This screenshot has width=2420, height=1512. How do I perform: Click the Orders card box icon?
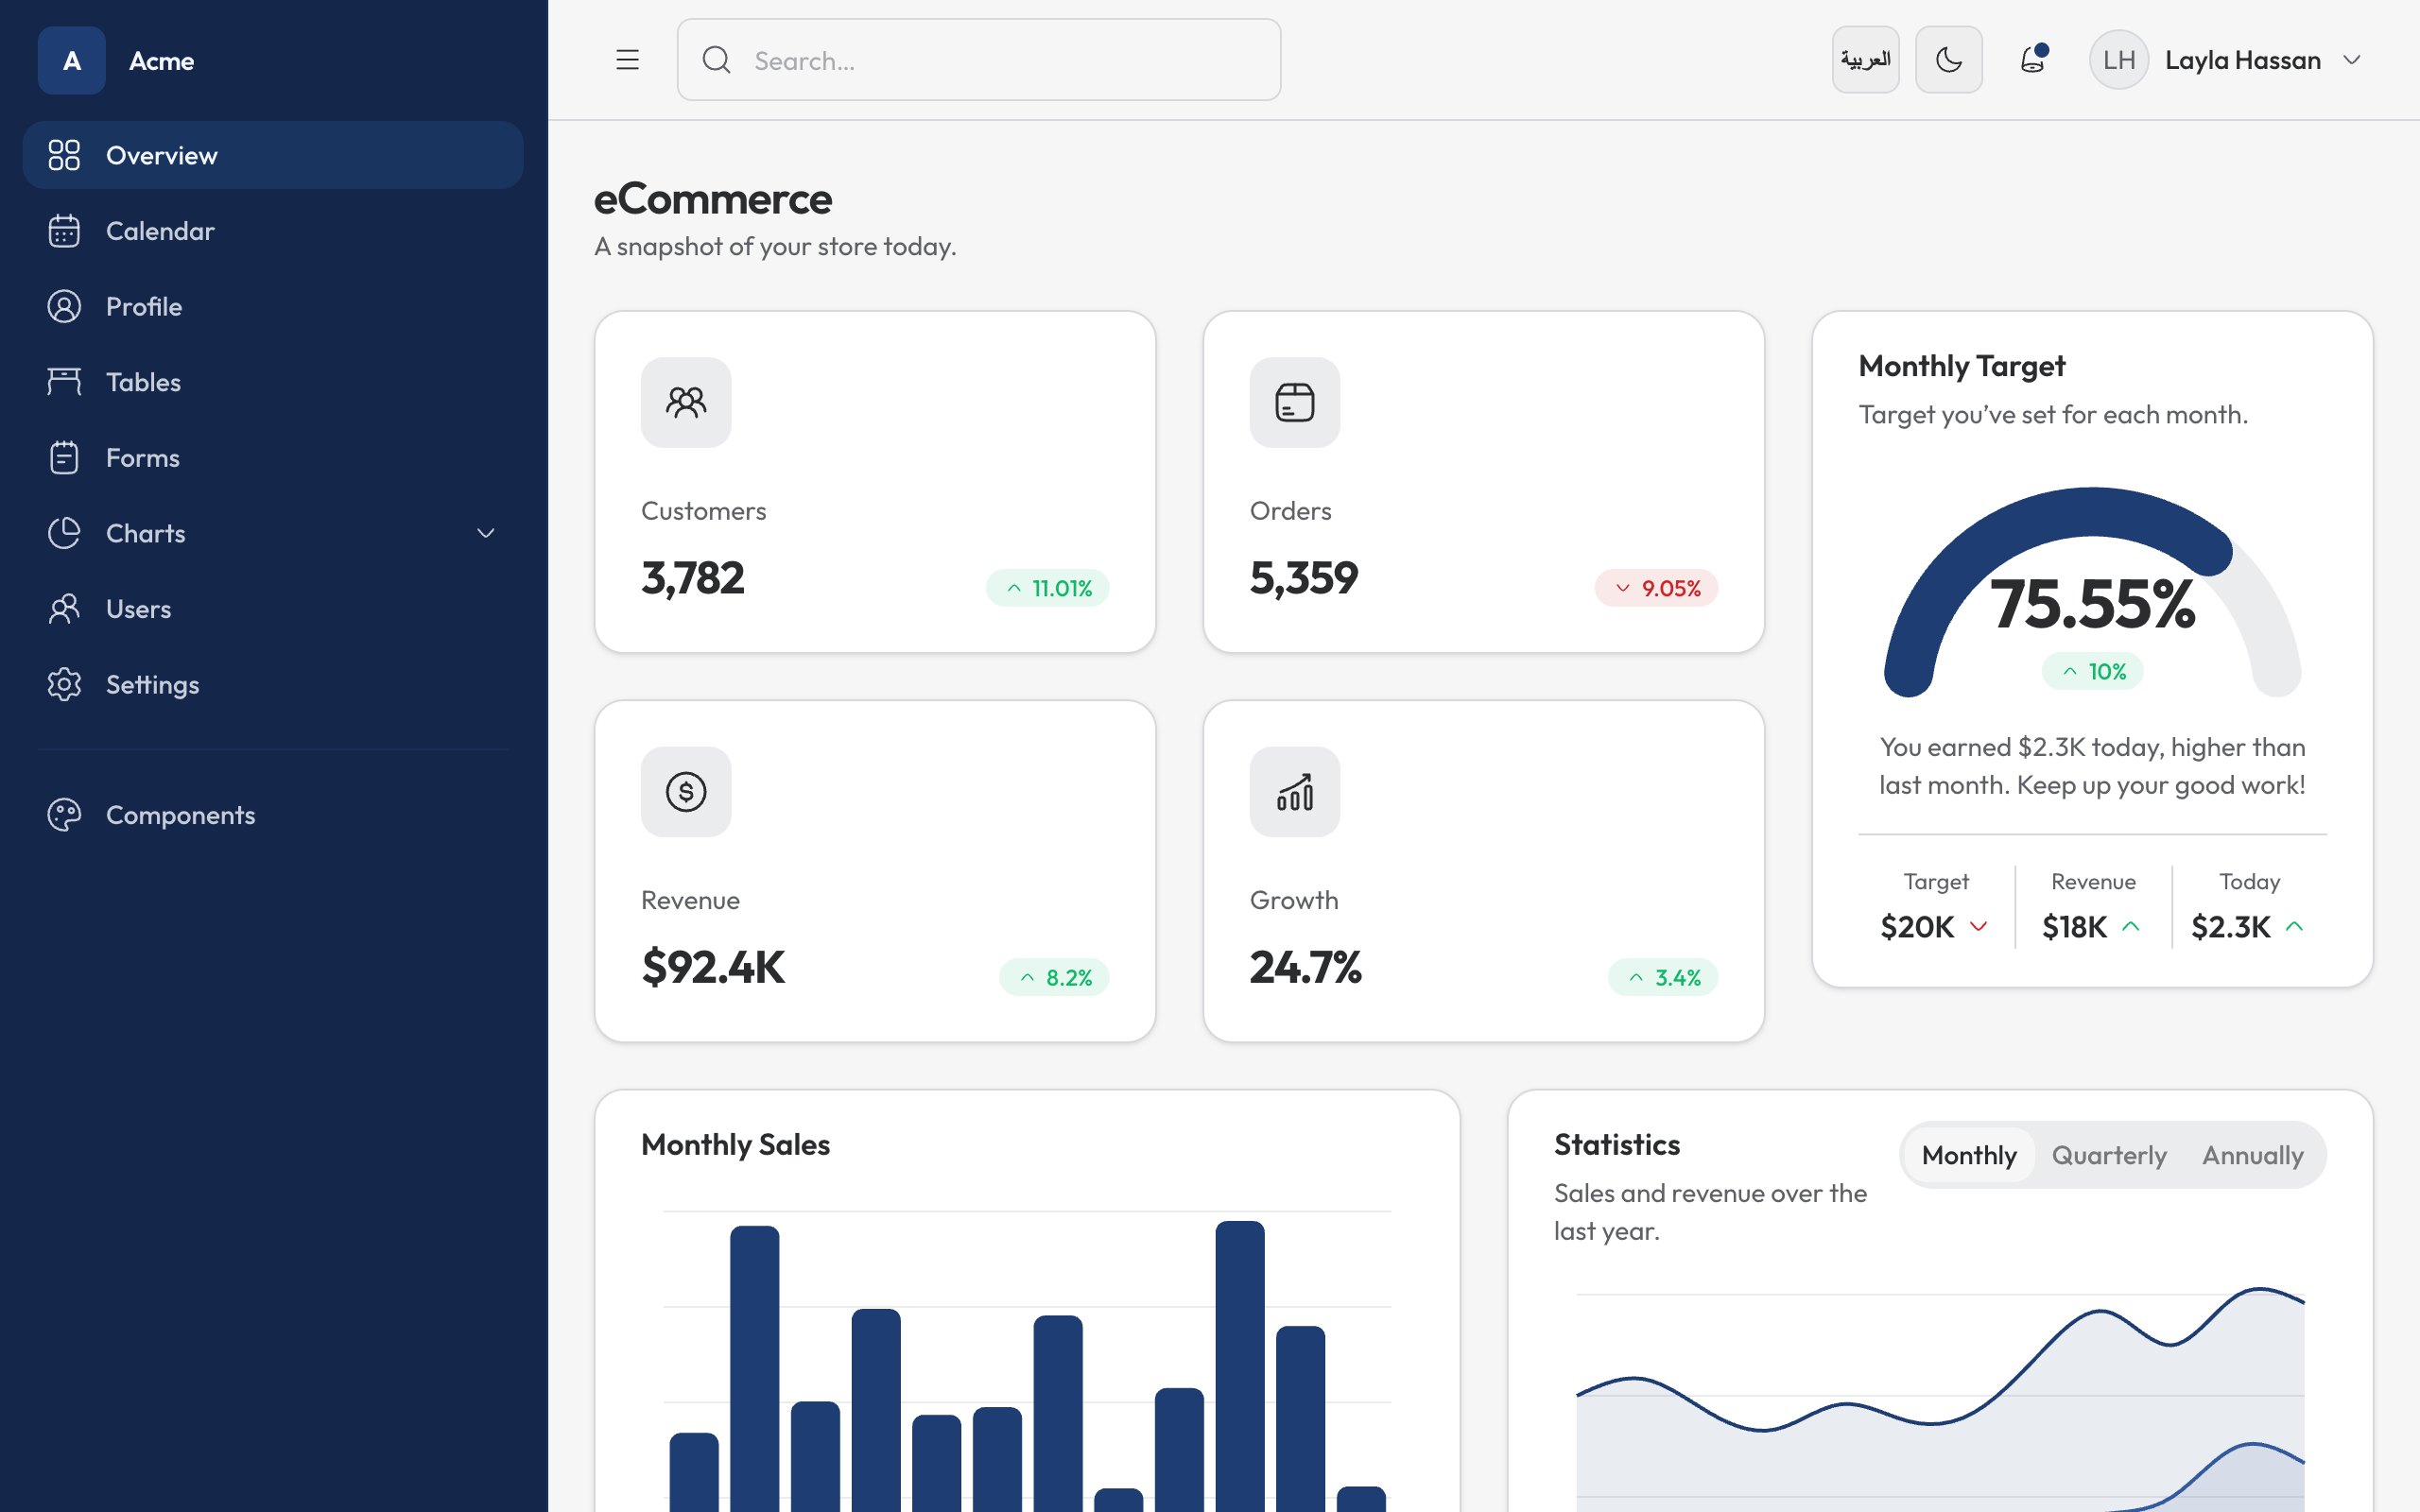tap(1295, 402)
